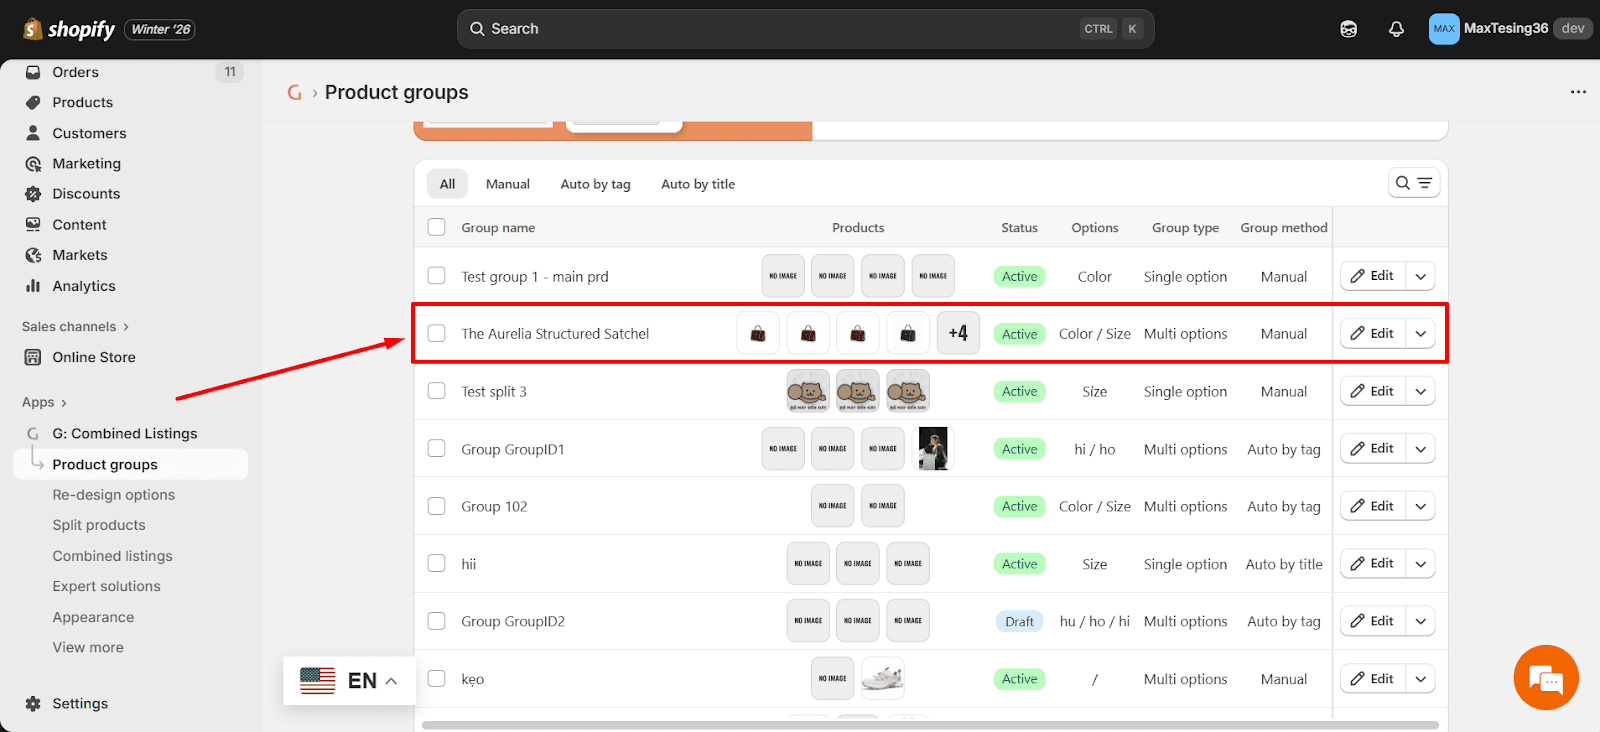
Task: Open Analytics via its bar chart icon
Action: point(33,286)
